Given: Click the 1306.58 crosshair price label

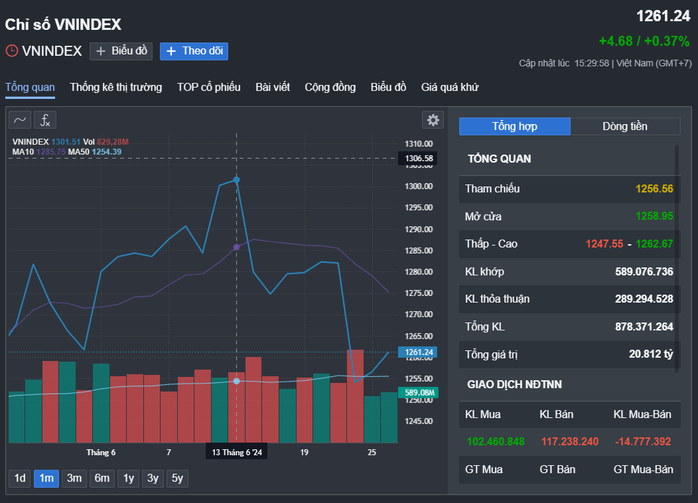Looking at the screenshot, I should point(418,158).
